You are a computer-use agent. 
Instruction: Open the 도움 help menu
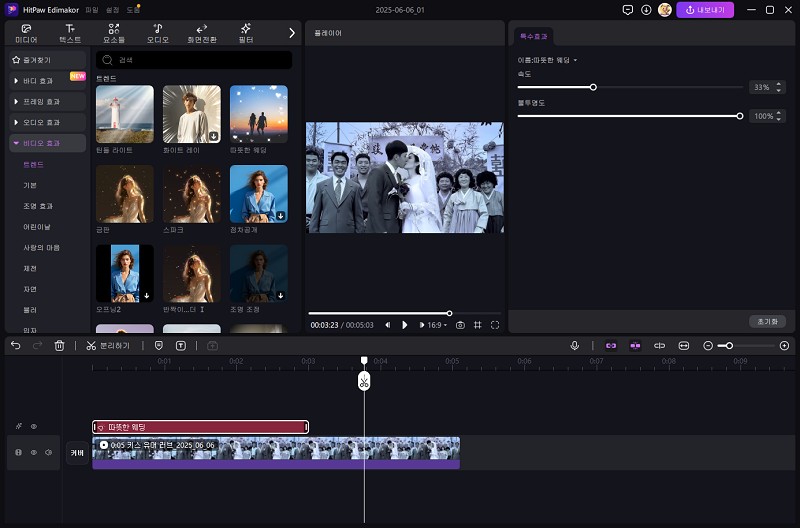pos(133,10)
